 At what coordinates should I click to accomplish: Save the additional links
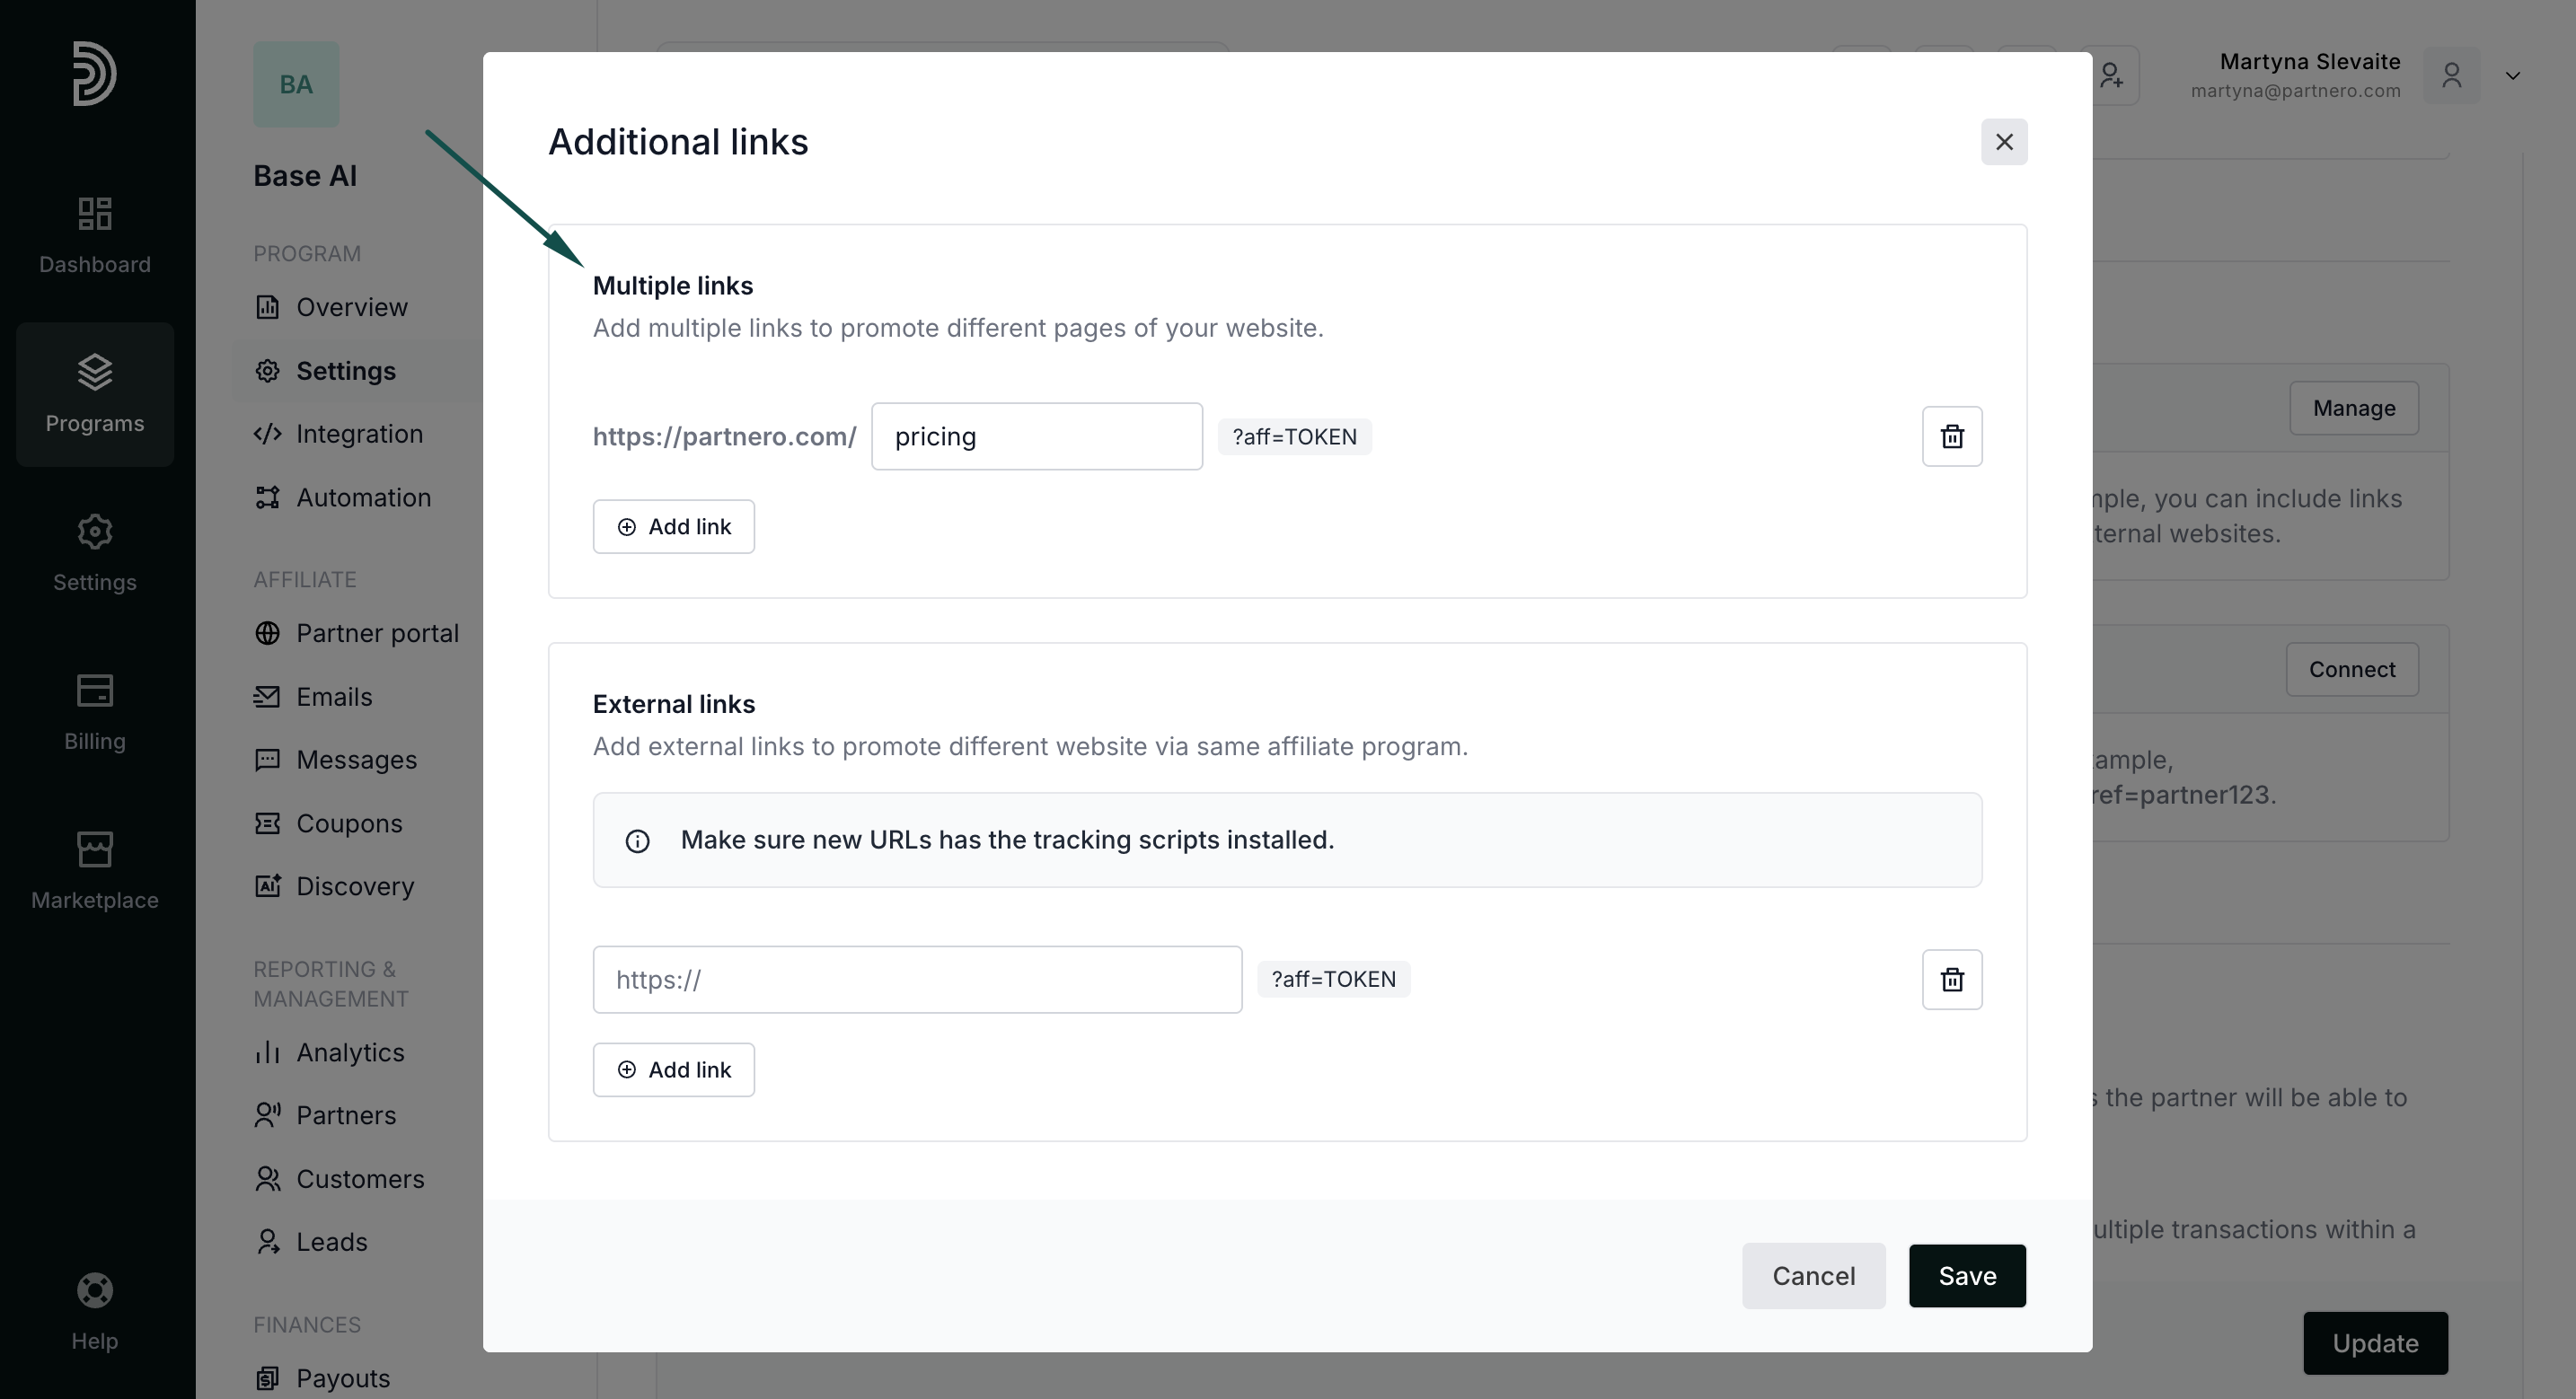pyautogui.click(x=1966, y=1275)
